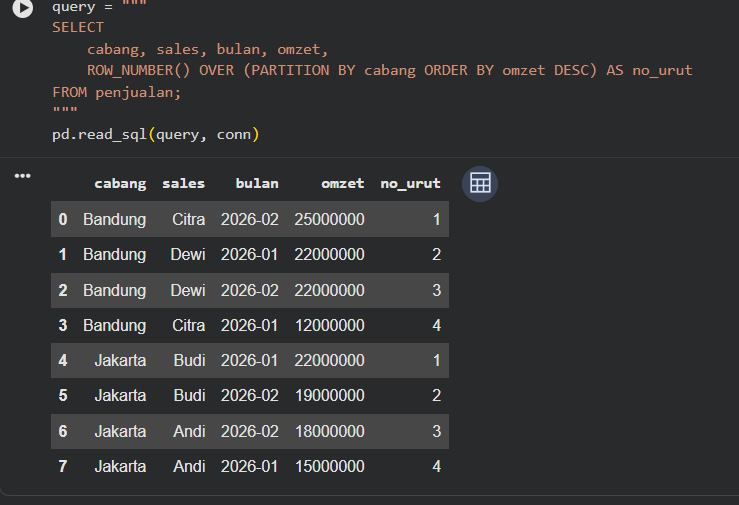Select row index 0 label
This screenshot has width=739, height=505.
[x=63, y=219]
